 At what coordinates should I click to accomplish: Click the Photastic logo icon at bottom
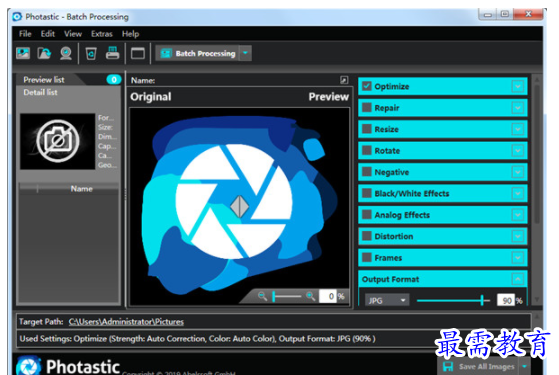point(29,366)
